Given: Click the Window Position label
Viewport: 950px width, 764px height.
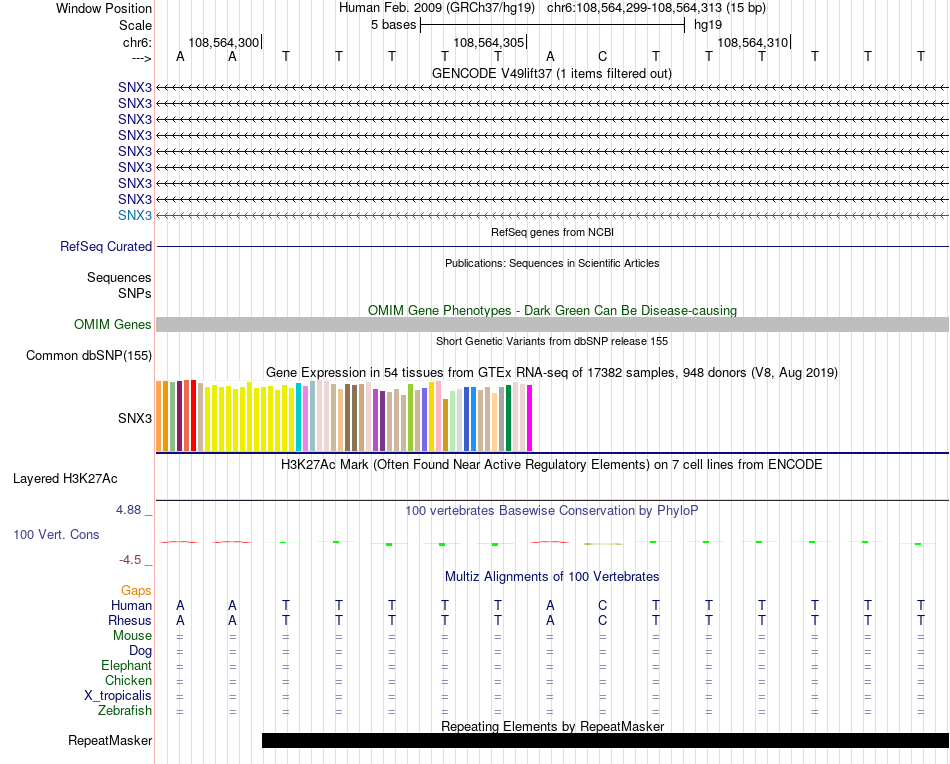Looking at the screenshot, I should click(104, 8).
